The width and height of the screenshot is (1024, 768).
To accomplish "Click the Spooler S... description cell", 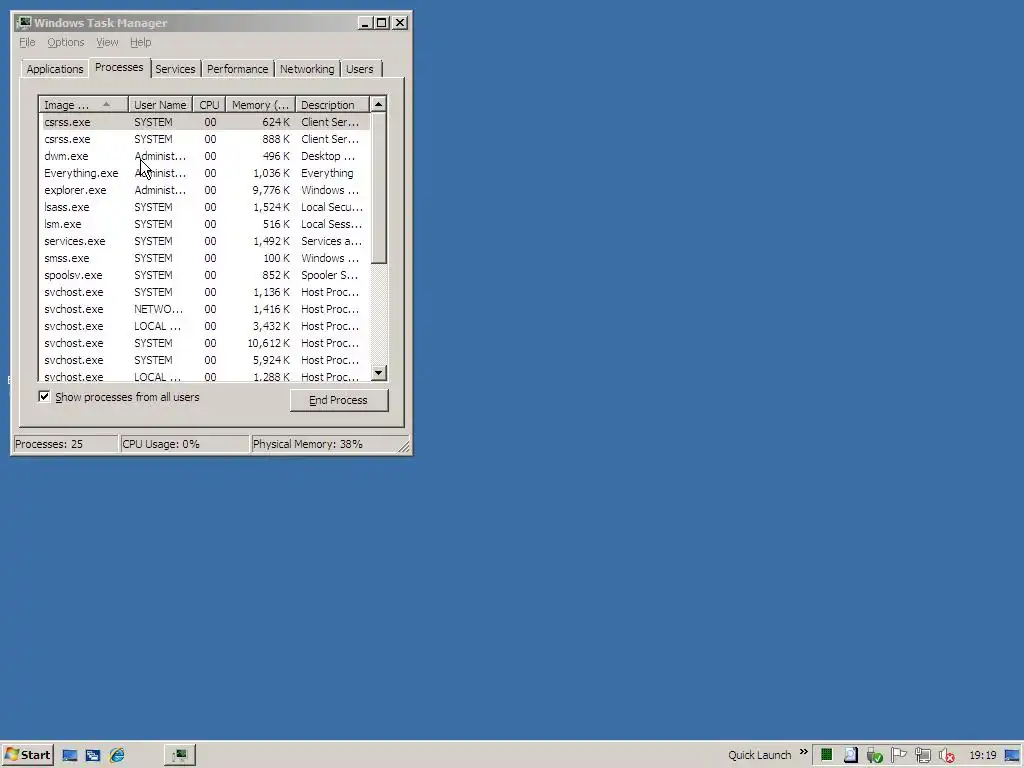I will click(x=330, y=275).
